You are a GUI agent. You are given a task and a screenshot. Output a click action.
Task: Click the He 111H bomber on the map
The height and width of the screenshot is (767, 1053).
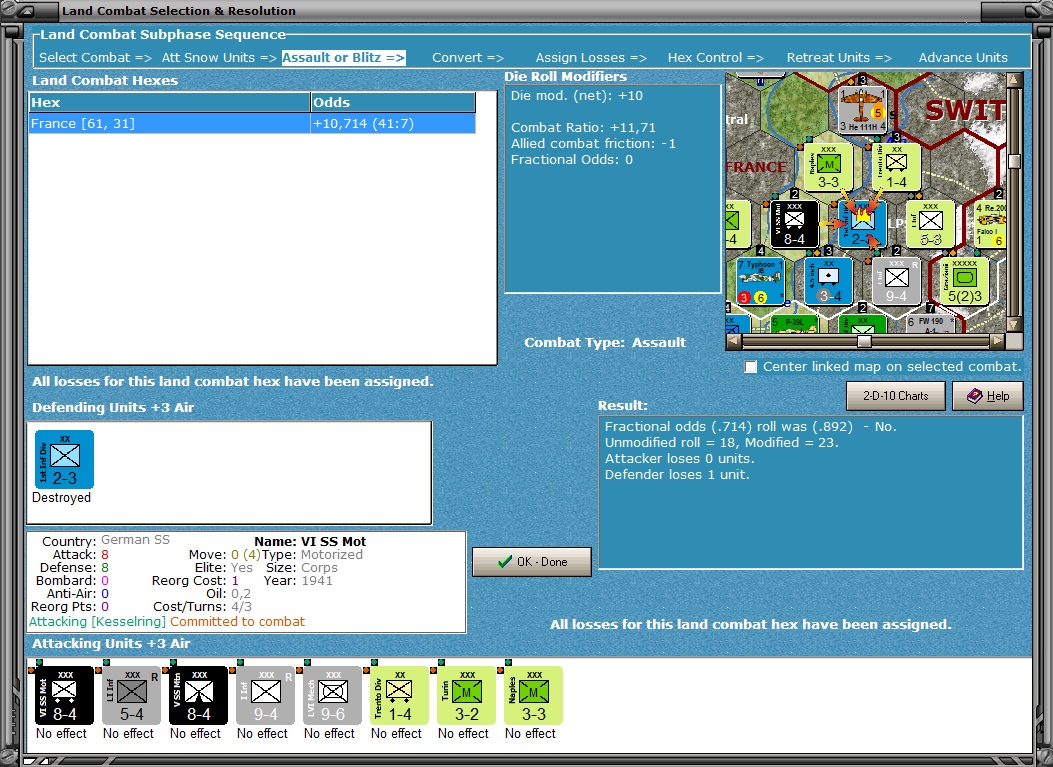(862, 109)
